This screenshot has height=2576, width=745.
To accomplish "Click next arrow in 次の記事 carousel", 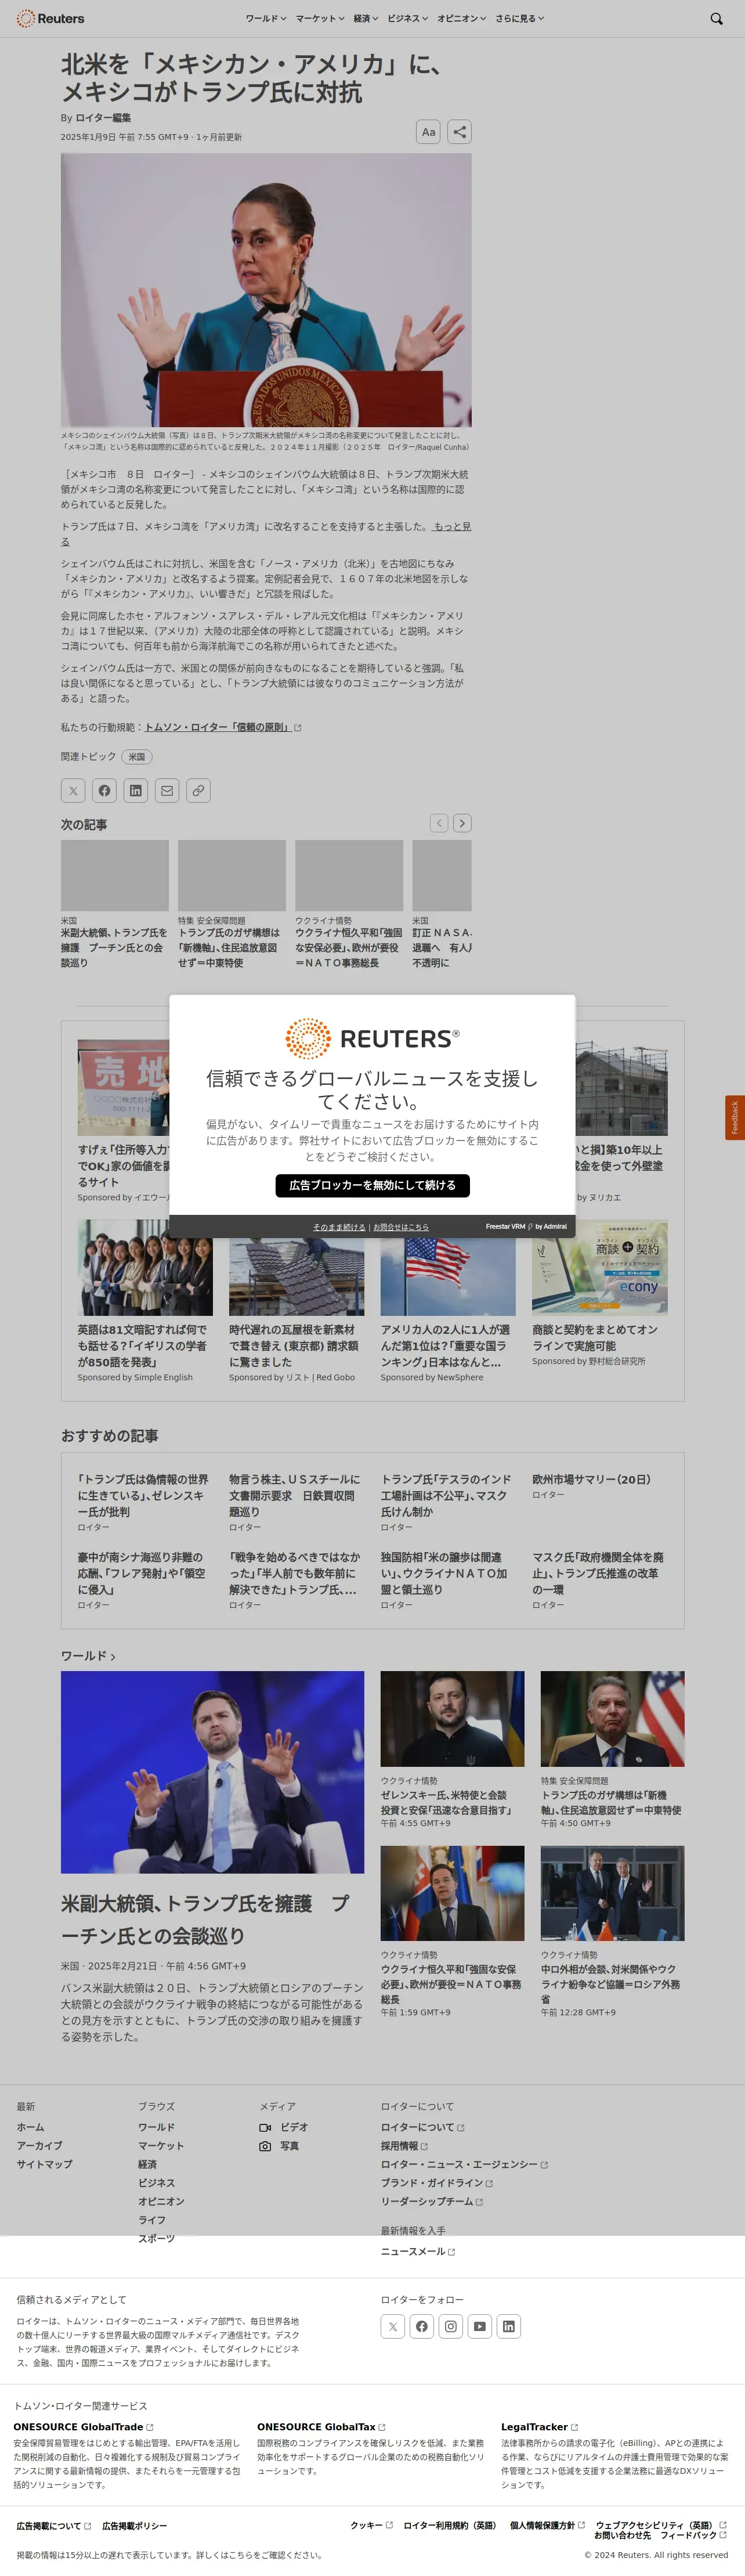I will (x=462, y=823).
